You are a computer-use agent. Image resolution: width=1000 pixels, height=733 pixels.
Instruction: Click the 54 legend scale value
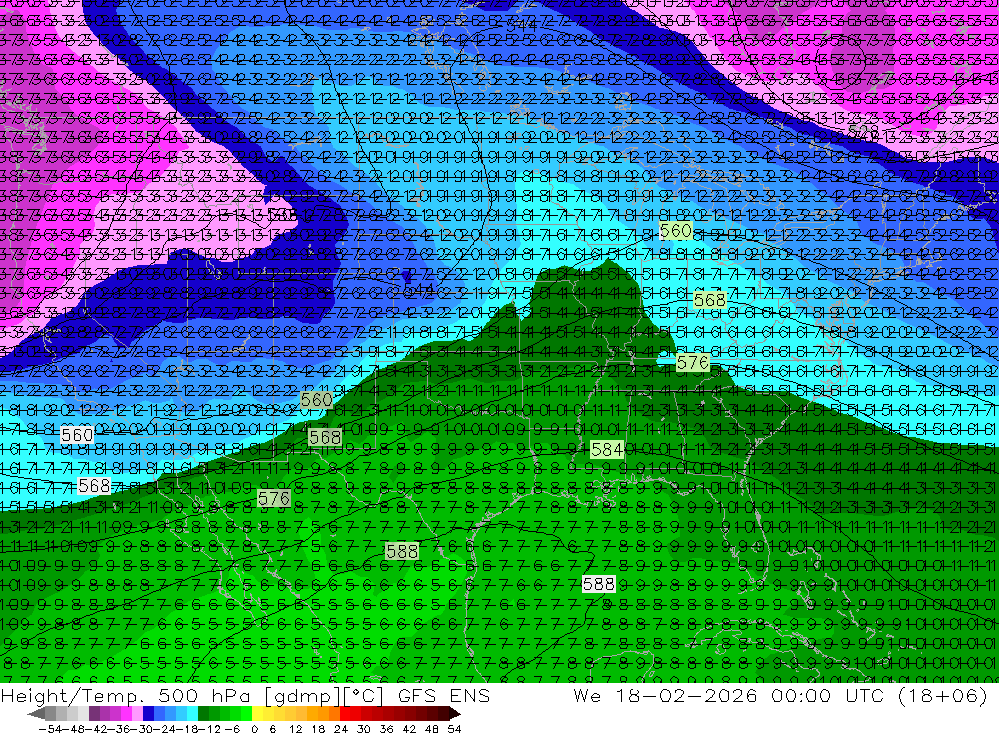tap(453, 729)
